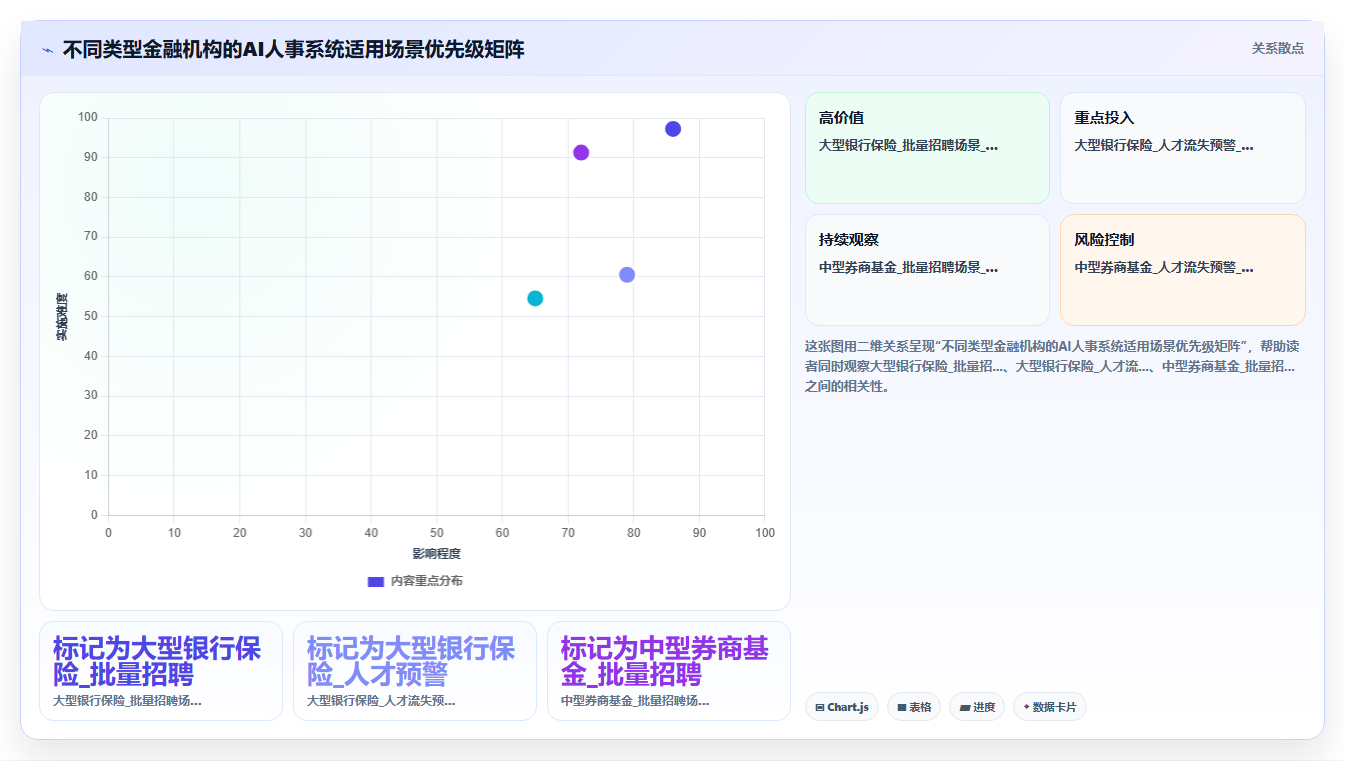1345x761 pixels.
Task: Click the description paragraph starting 这张图用二维关系
Action: pos(1055,366)
